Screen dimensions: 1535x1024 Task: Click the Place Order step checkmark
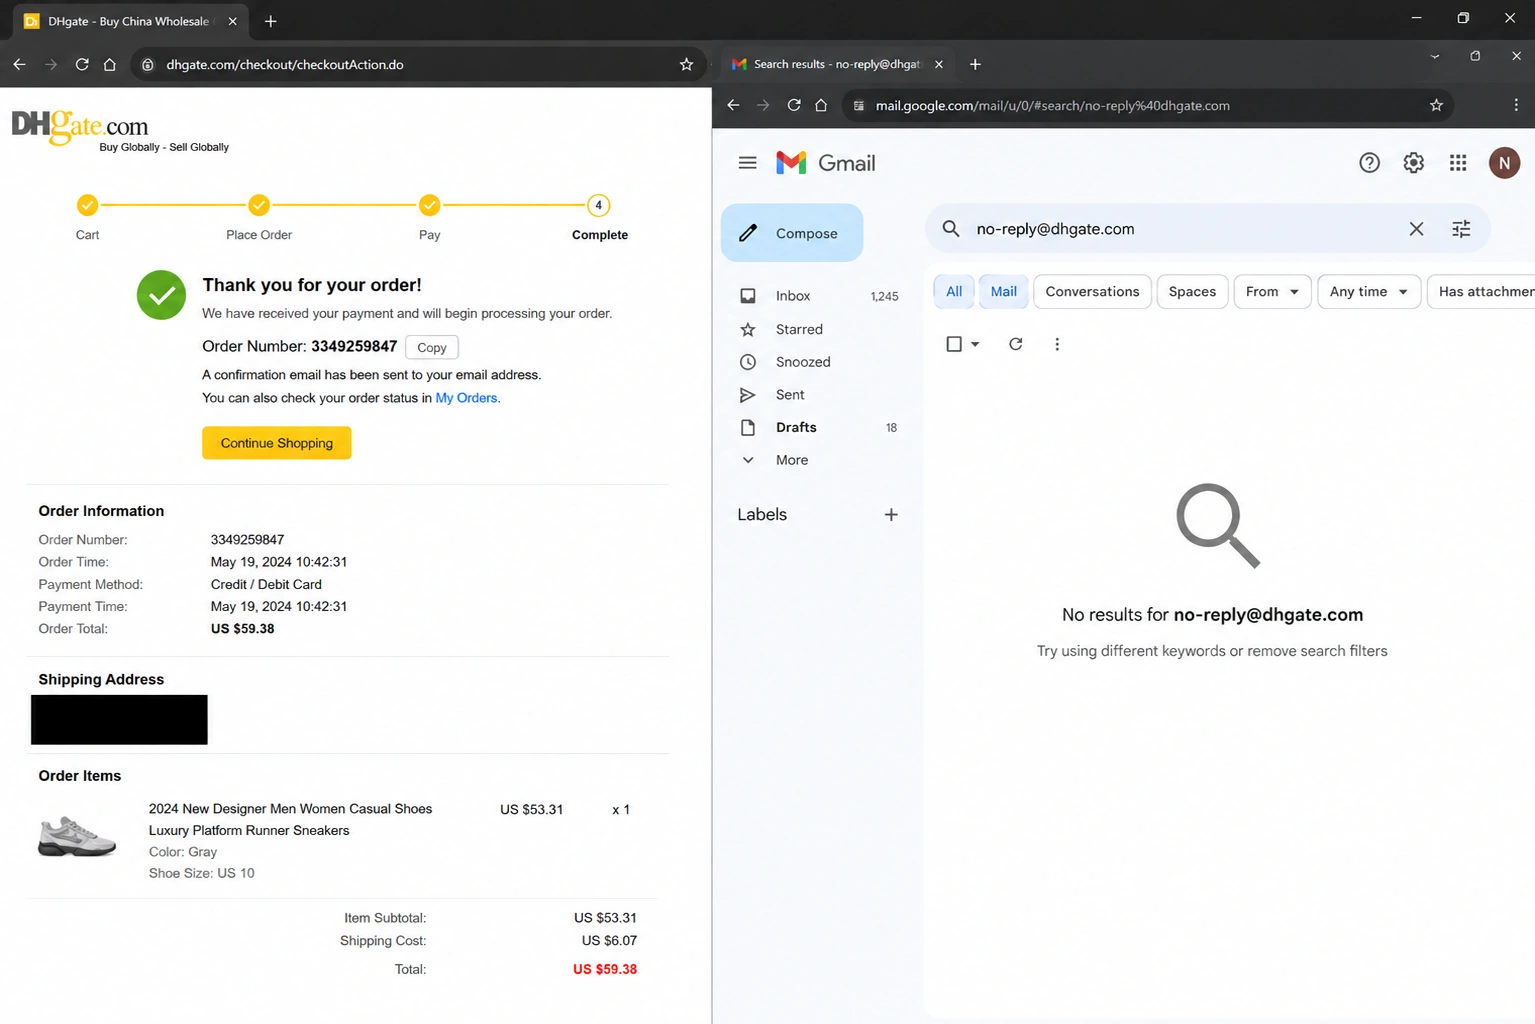259,205
